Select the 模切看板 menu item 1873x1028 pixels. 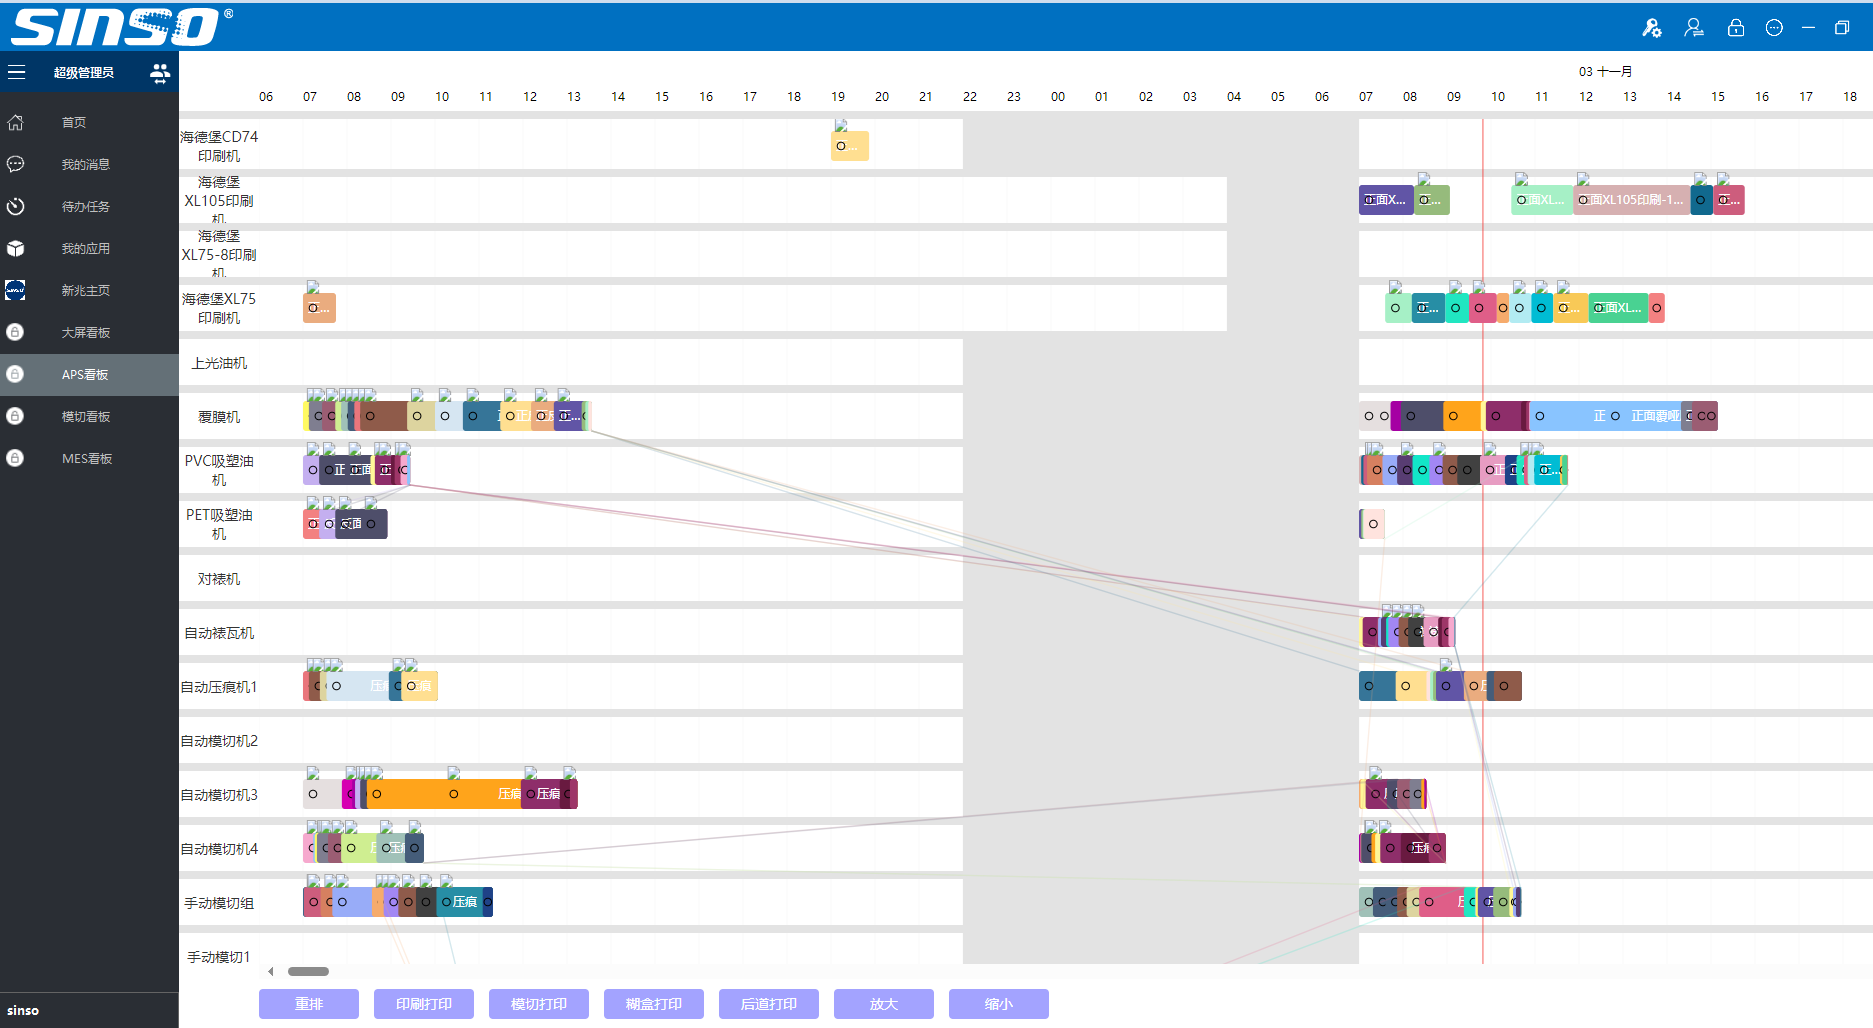tap(89, 416)
